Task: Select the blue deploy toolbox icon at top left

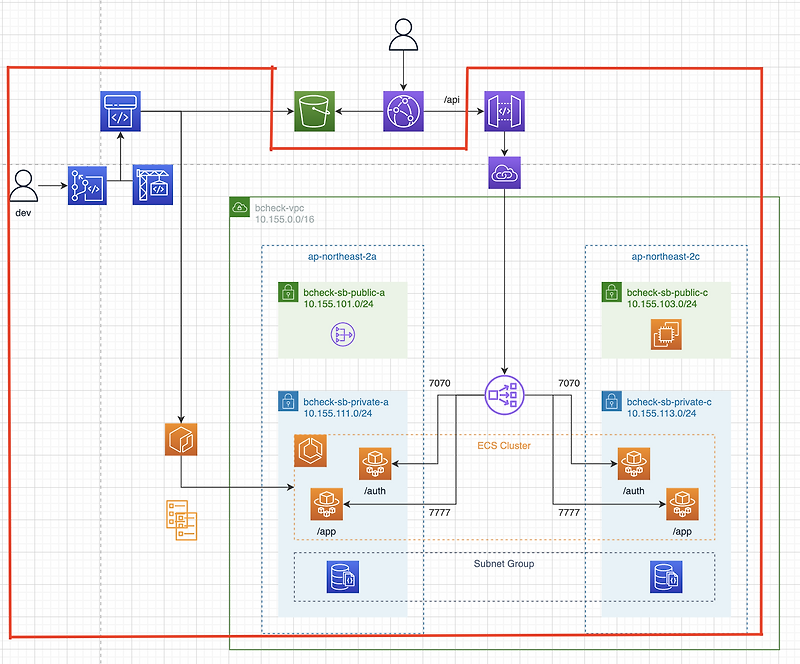Action: click(122, 110)
